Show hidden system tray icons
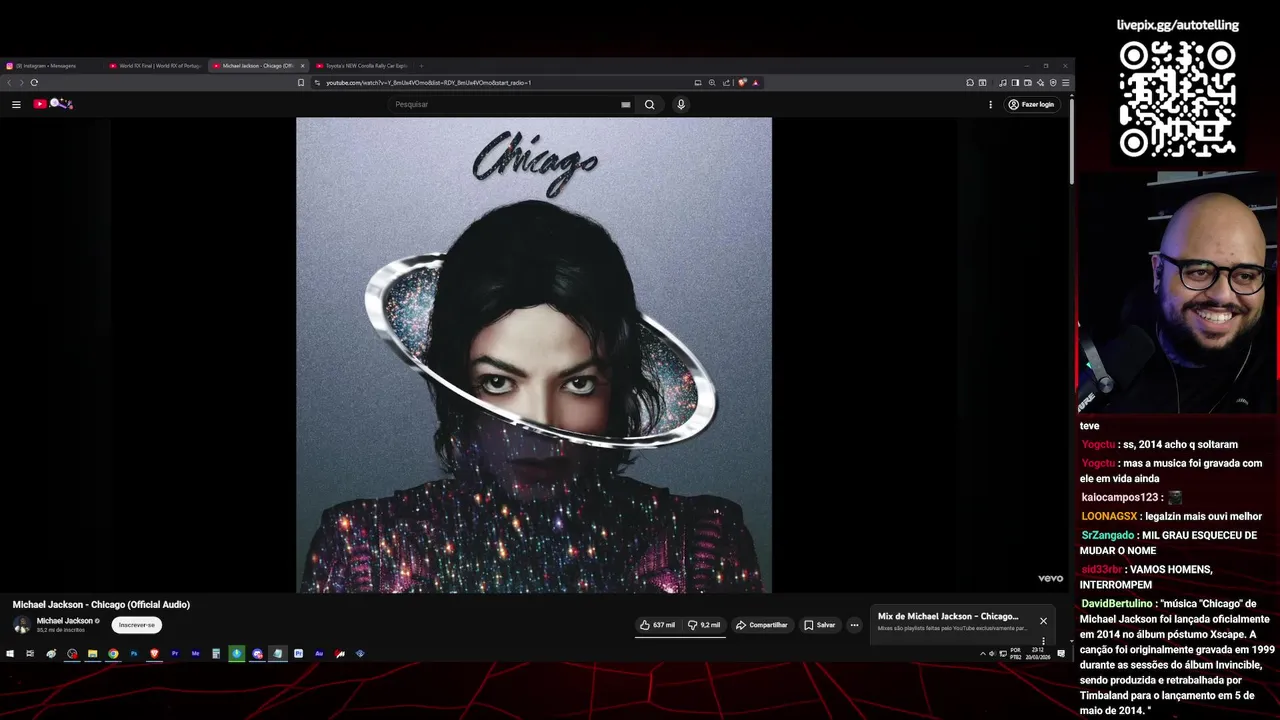 pyautogui.click(x=982, y=654)
